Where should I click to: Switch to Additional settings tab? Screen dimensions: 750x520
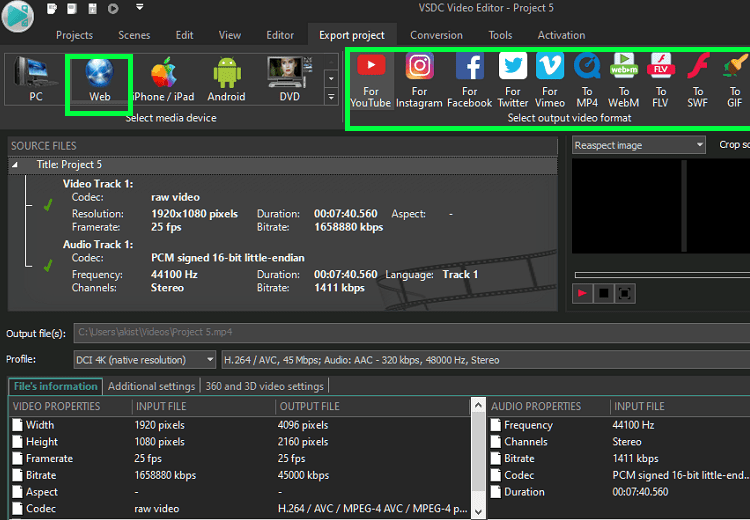click(x=152, y=386)
